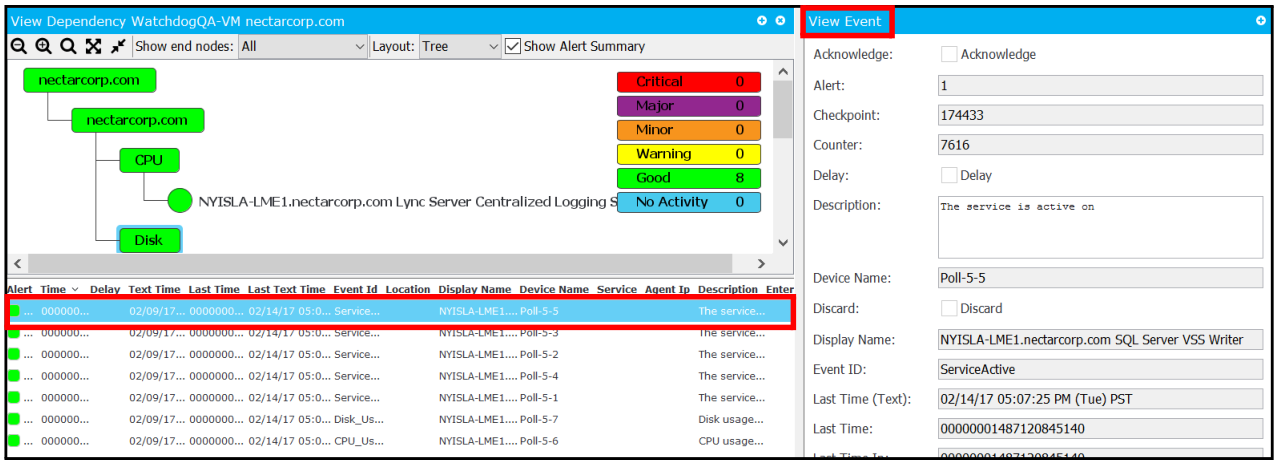Click green status icon in Poll-5-7 row
This screenshot has width=1278, height=465.
(x=14, y=419)
